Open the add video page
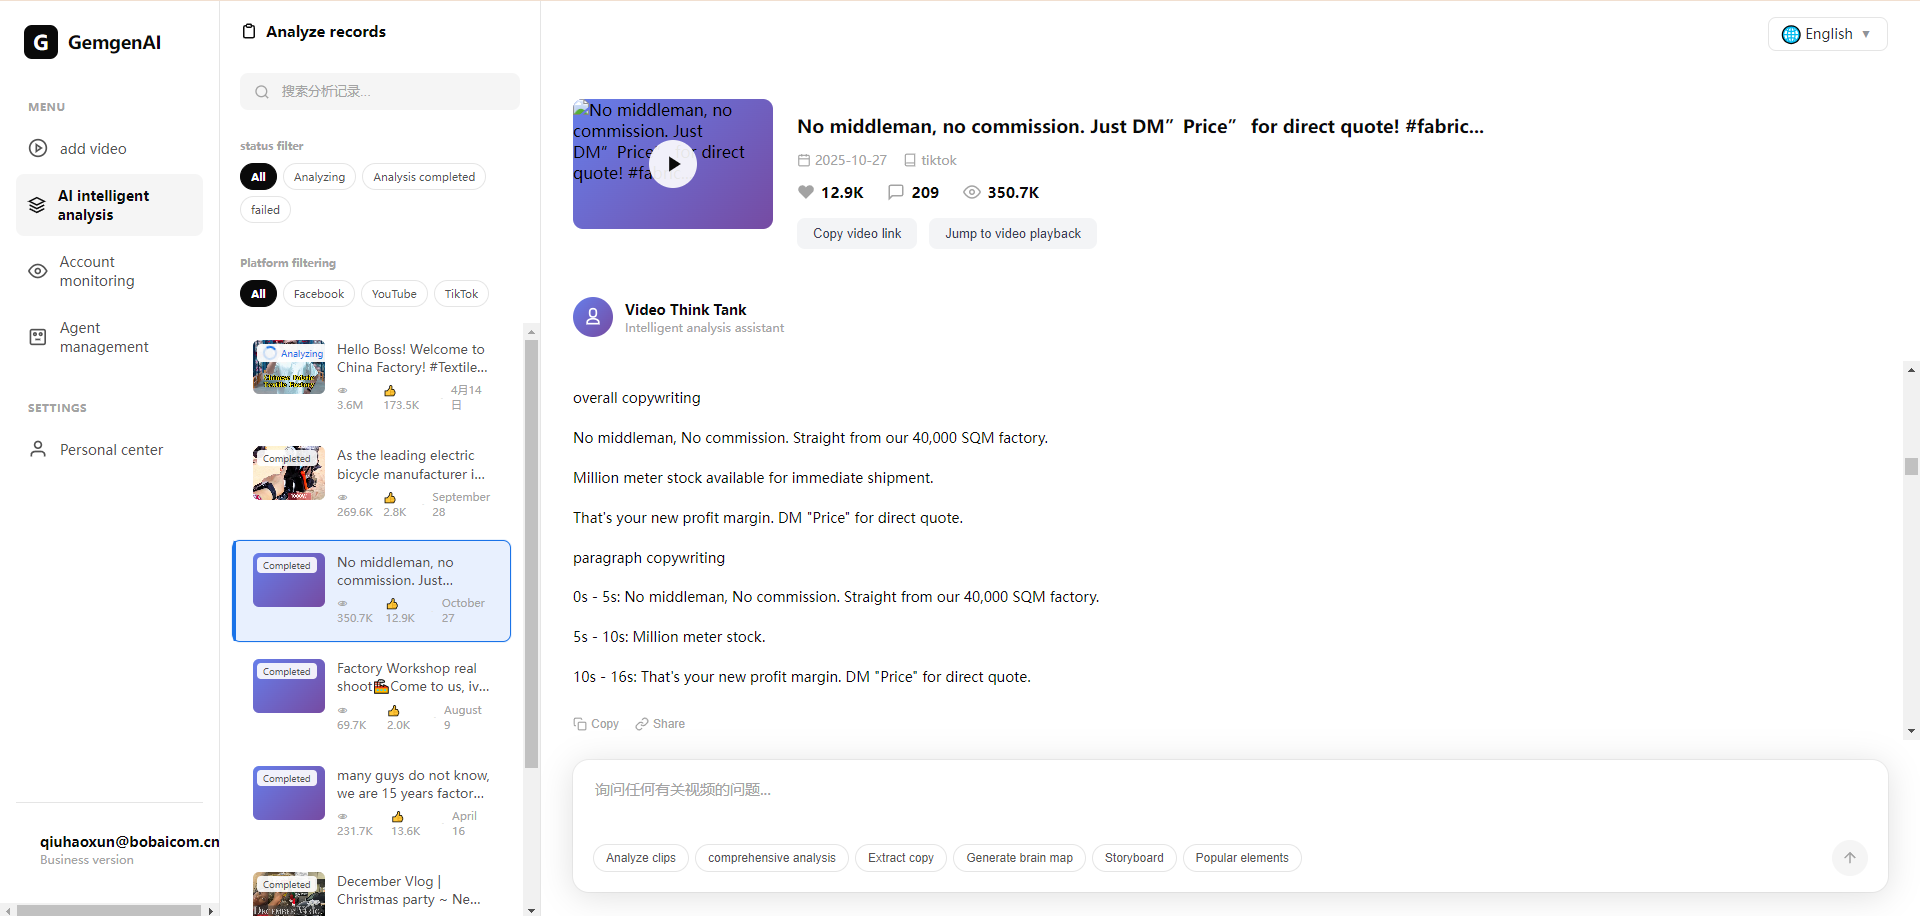Screen dimensions: 1920x916 point(92,149)
